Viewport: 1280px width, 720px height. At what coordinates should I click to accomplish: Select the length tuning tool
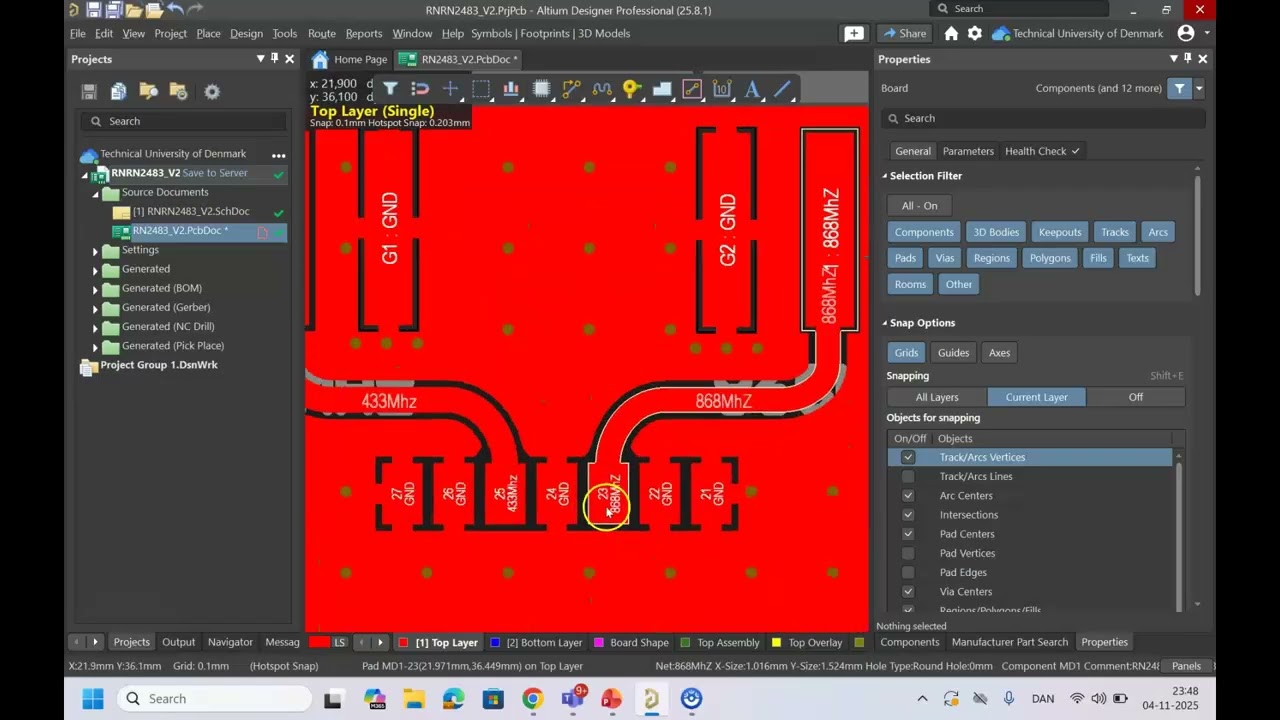(x=601, y=89)
